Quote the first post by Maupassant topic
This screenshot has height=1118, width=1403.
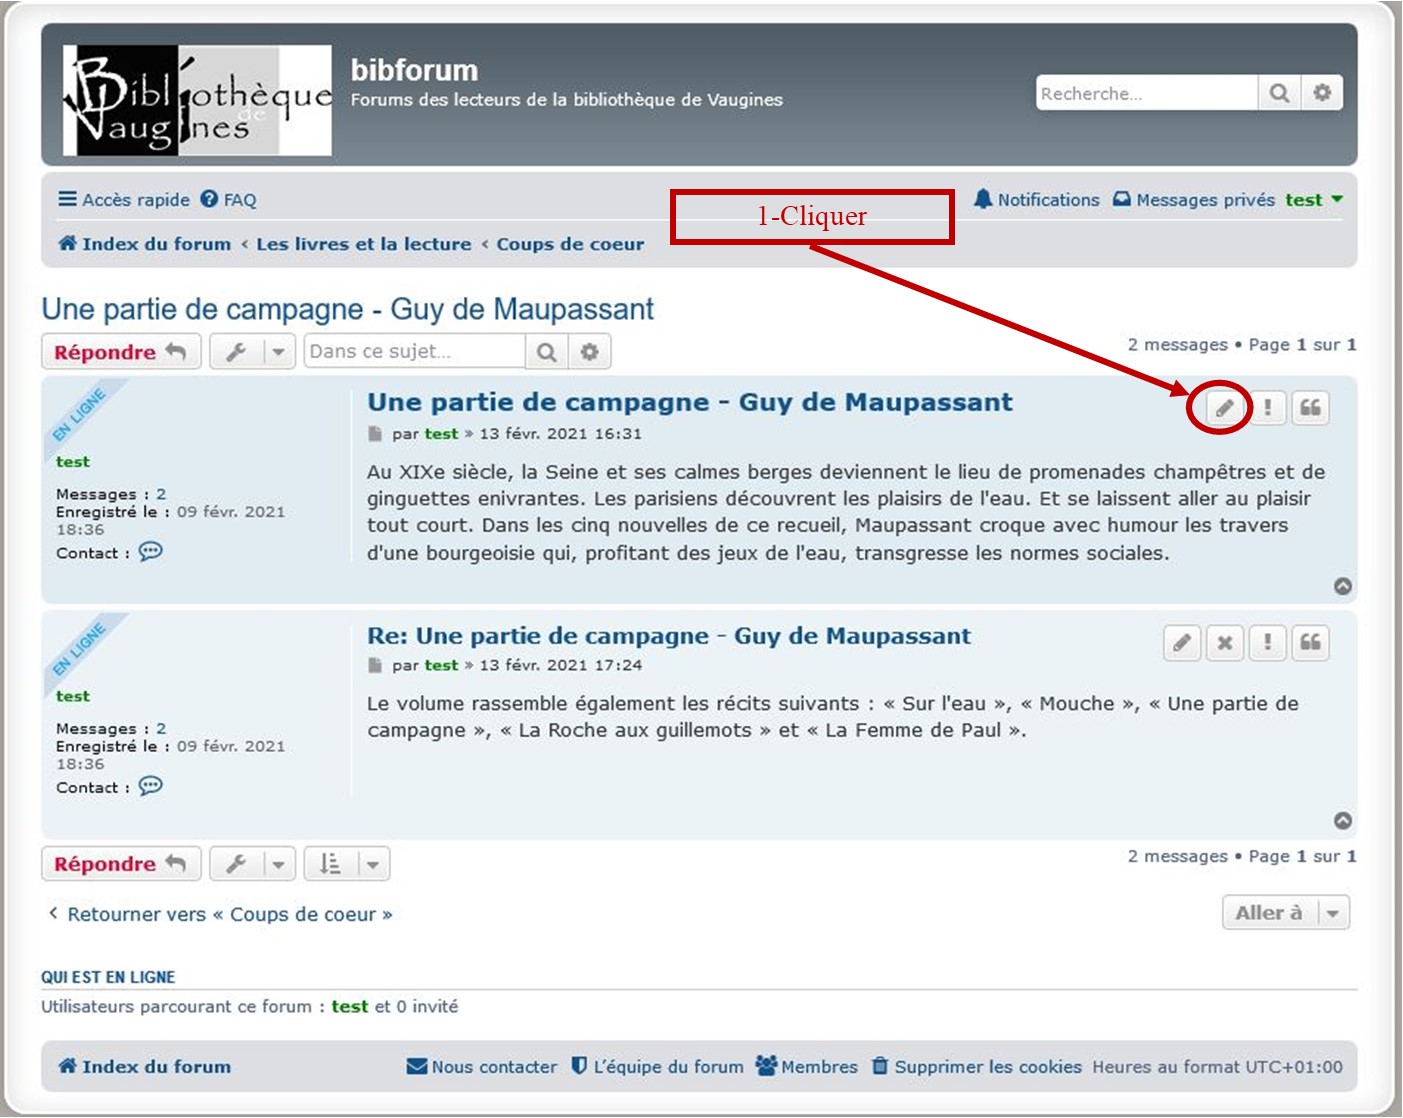[1310, 408]
